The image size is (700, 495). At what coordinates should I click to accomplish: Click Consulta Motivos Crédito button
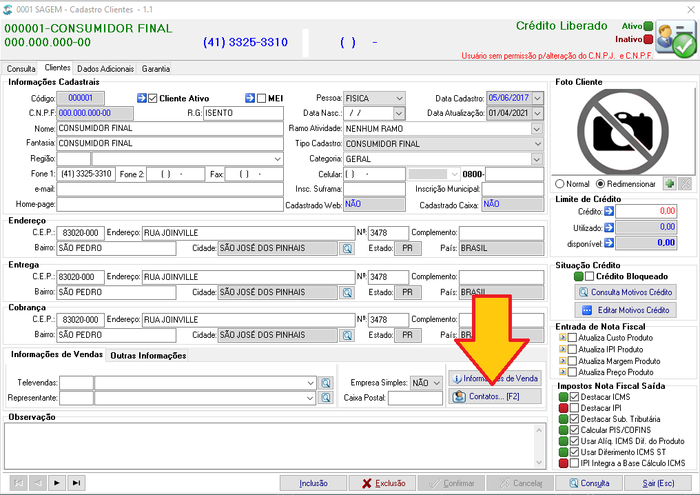click(625, 292)
